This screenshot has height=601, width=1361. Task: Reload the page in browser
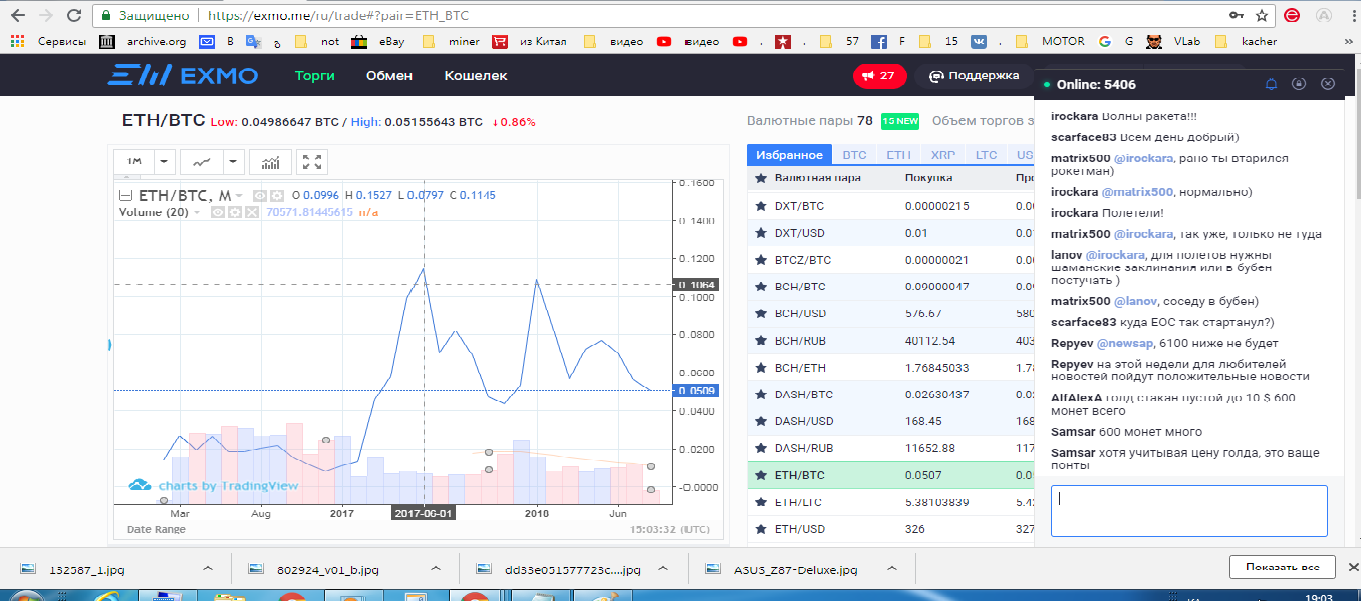[76, 16]
